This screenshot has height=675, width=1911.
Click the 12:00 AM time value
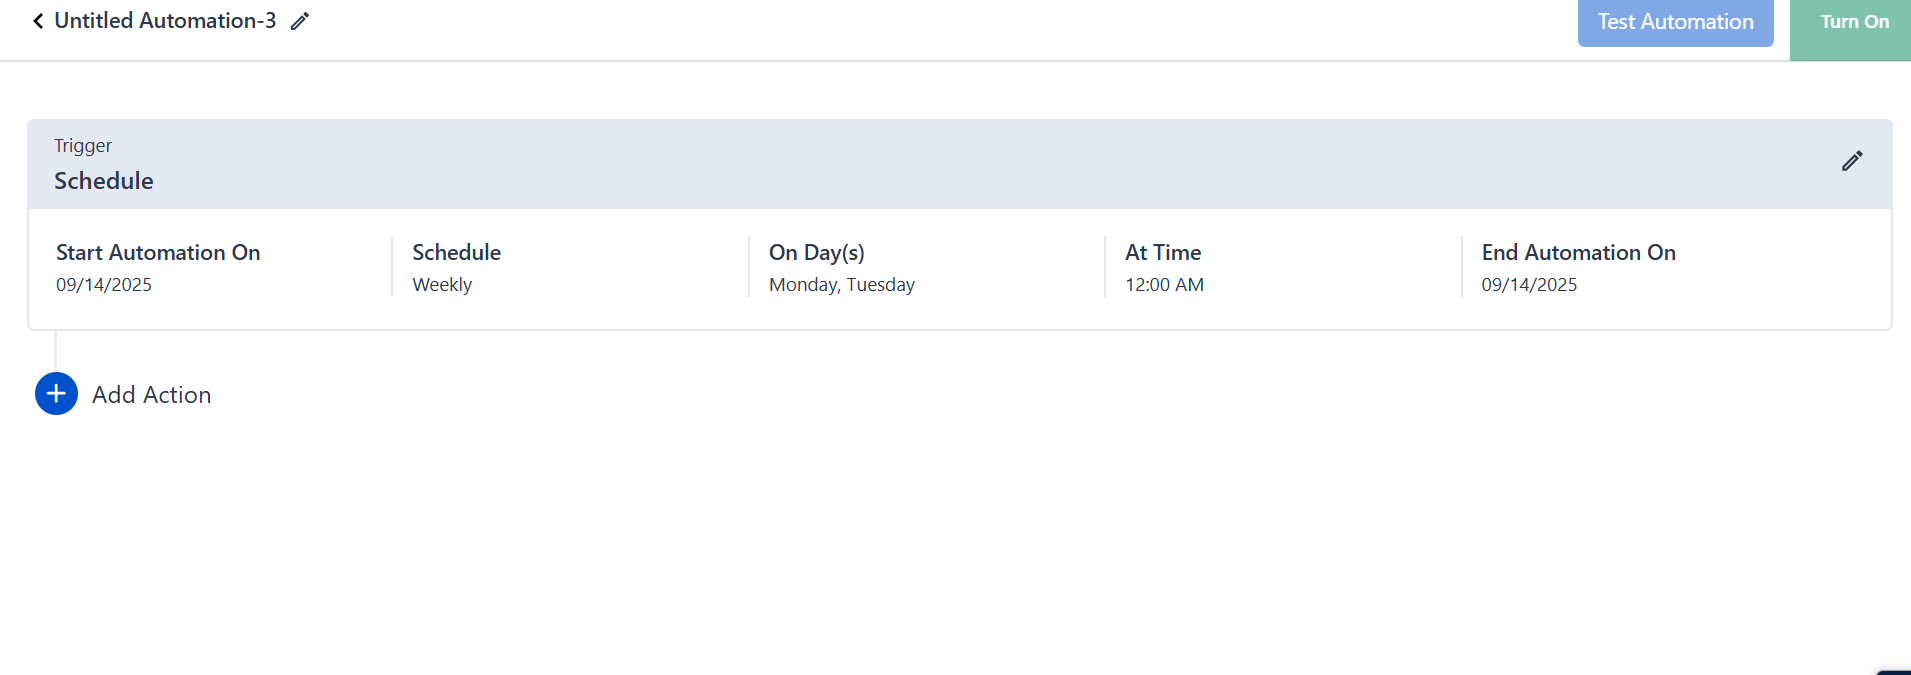pos(1164,285)
